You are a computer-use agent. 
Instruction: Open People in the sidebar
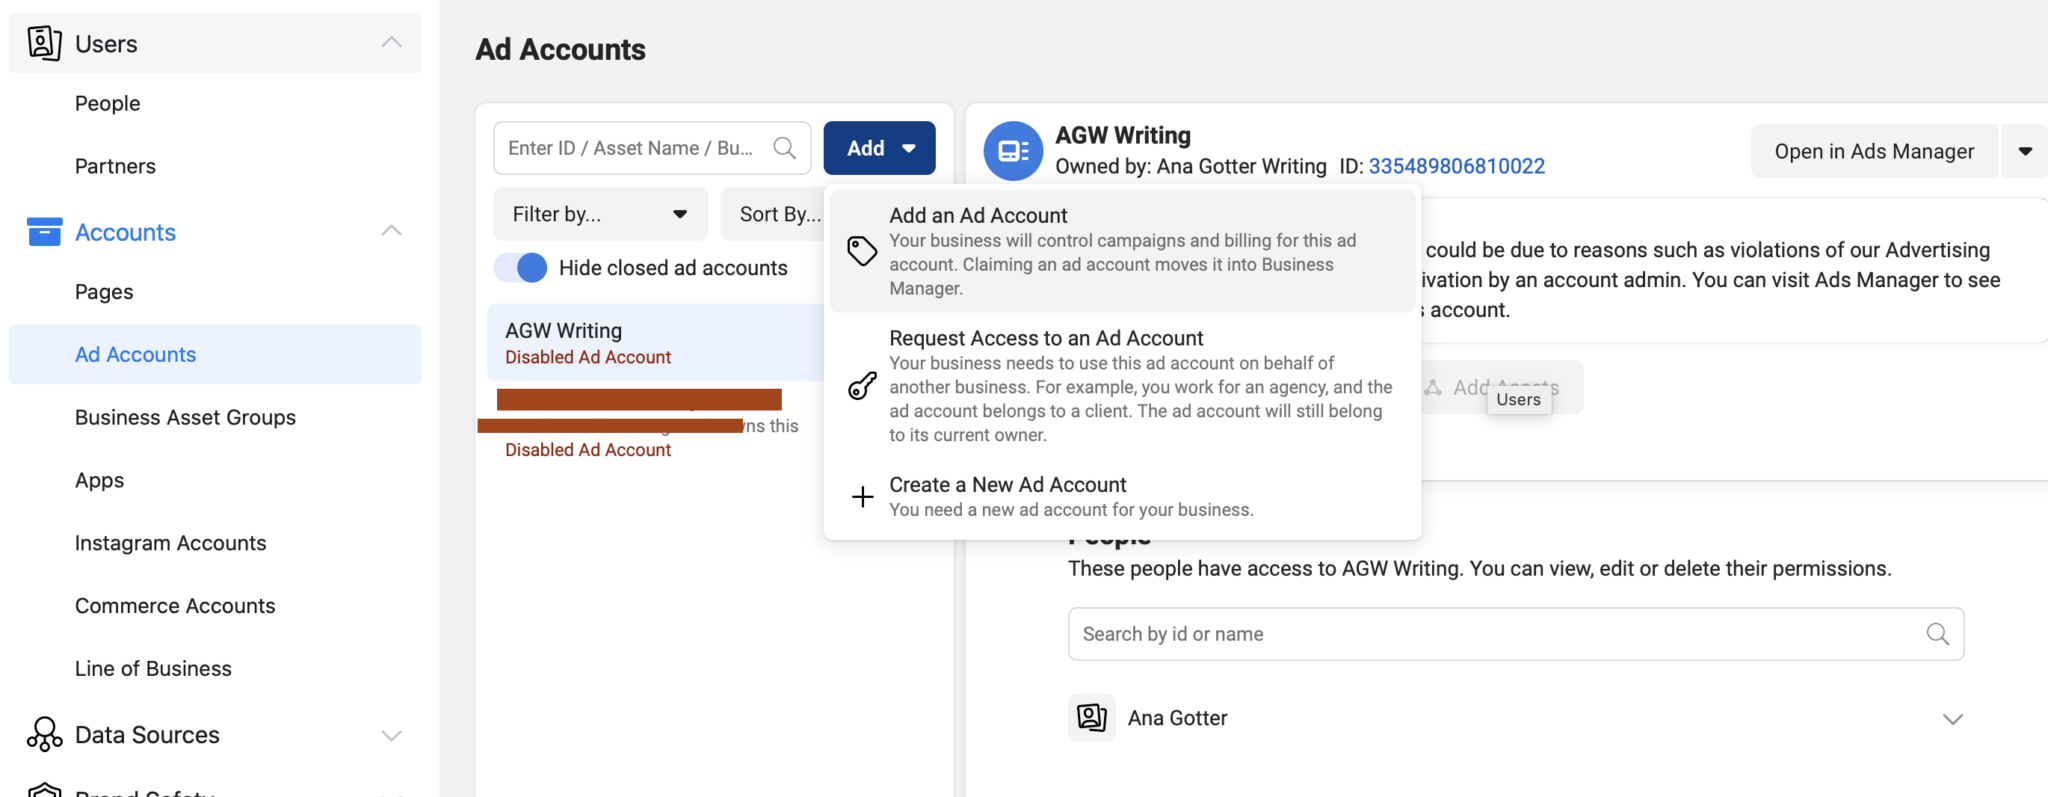click(x=107, y=103)
